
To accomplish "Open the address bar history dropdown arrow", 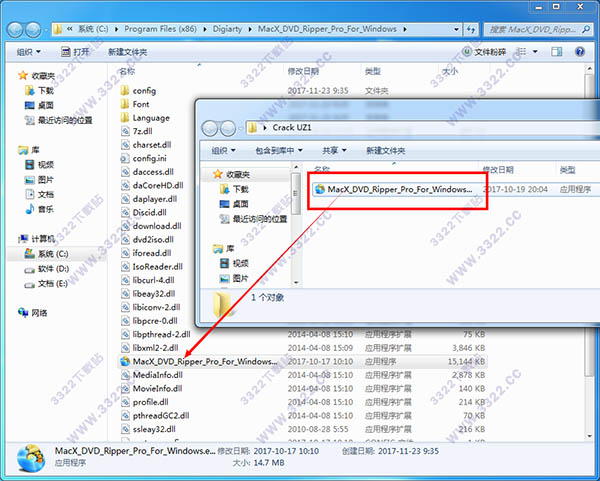I will (x=456, y=29).
